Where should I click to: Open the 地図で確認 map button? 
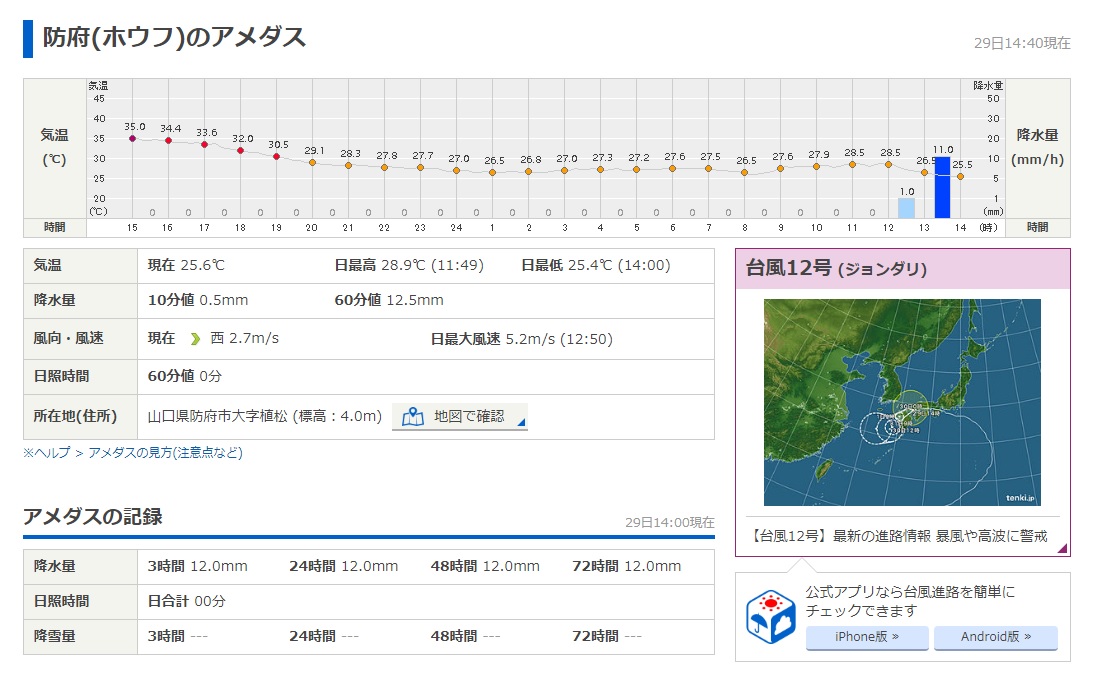click(x=459, y=417)
